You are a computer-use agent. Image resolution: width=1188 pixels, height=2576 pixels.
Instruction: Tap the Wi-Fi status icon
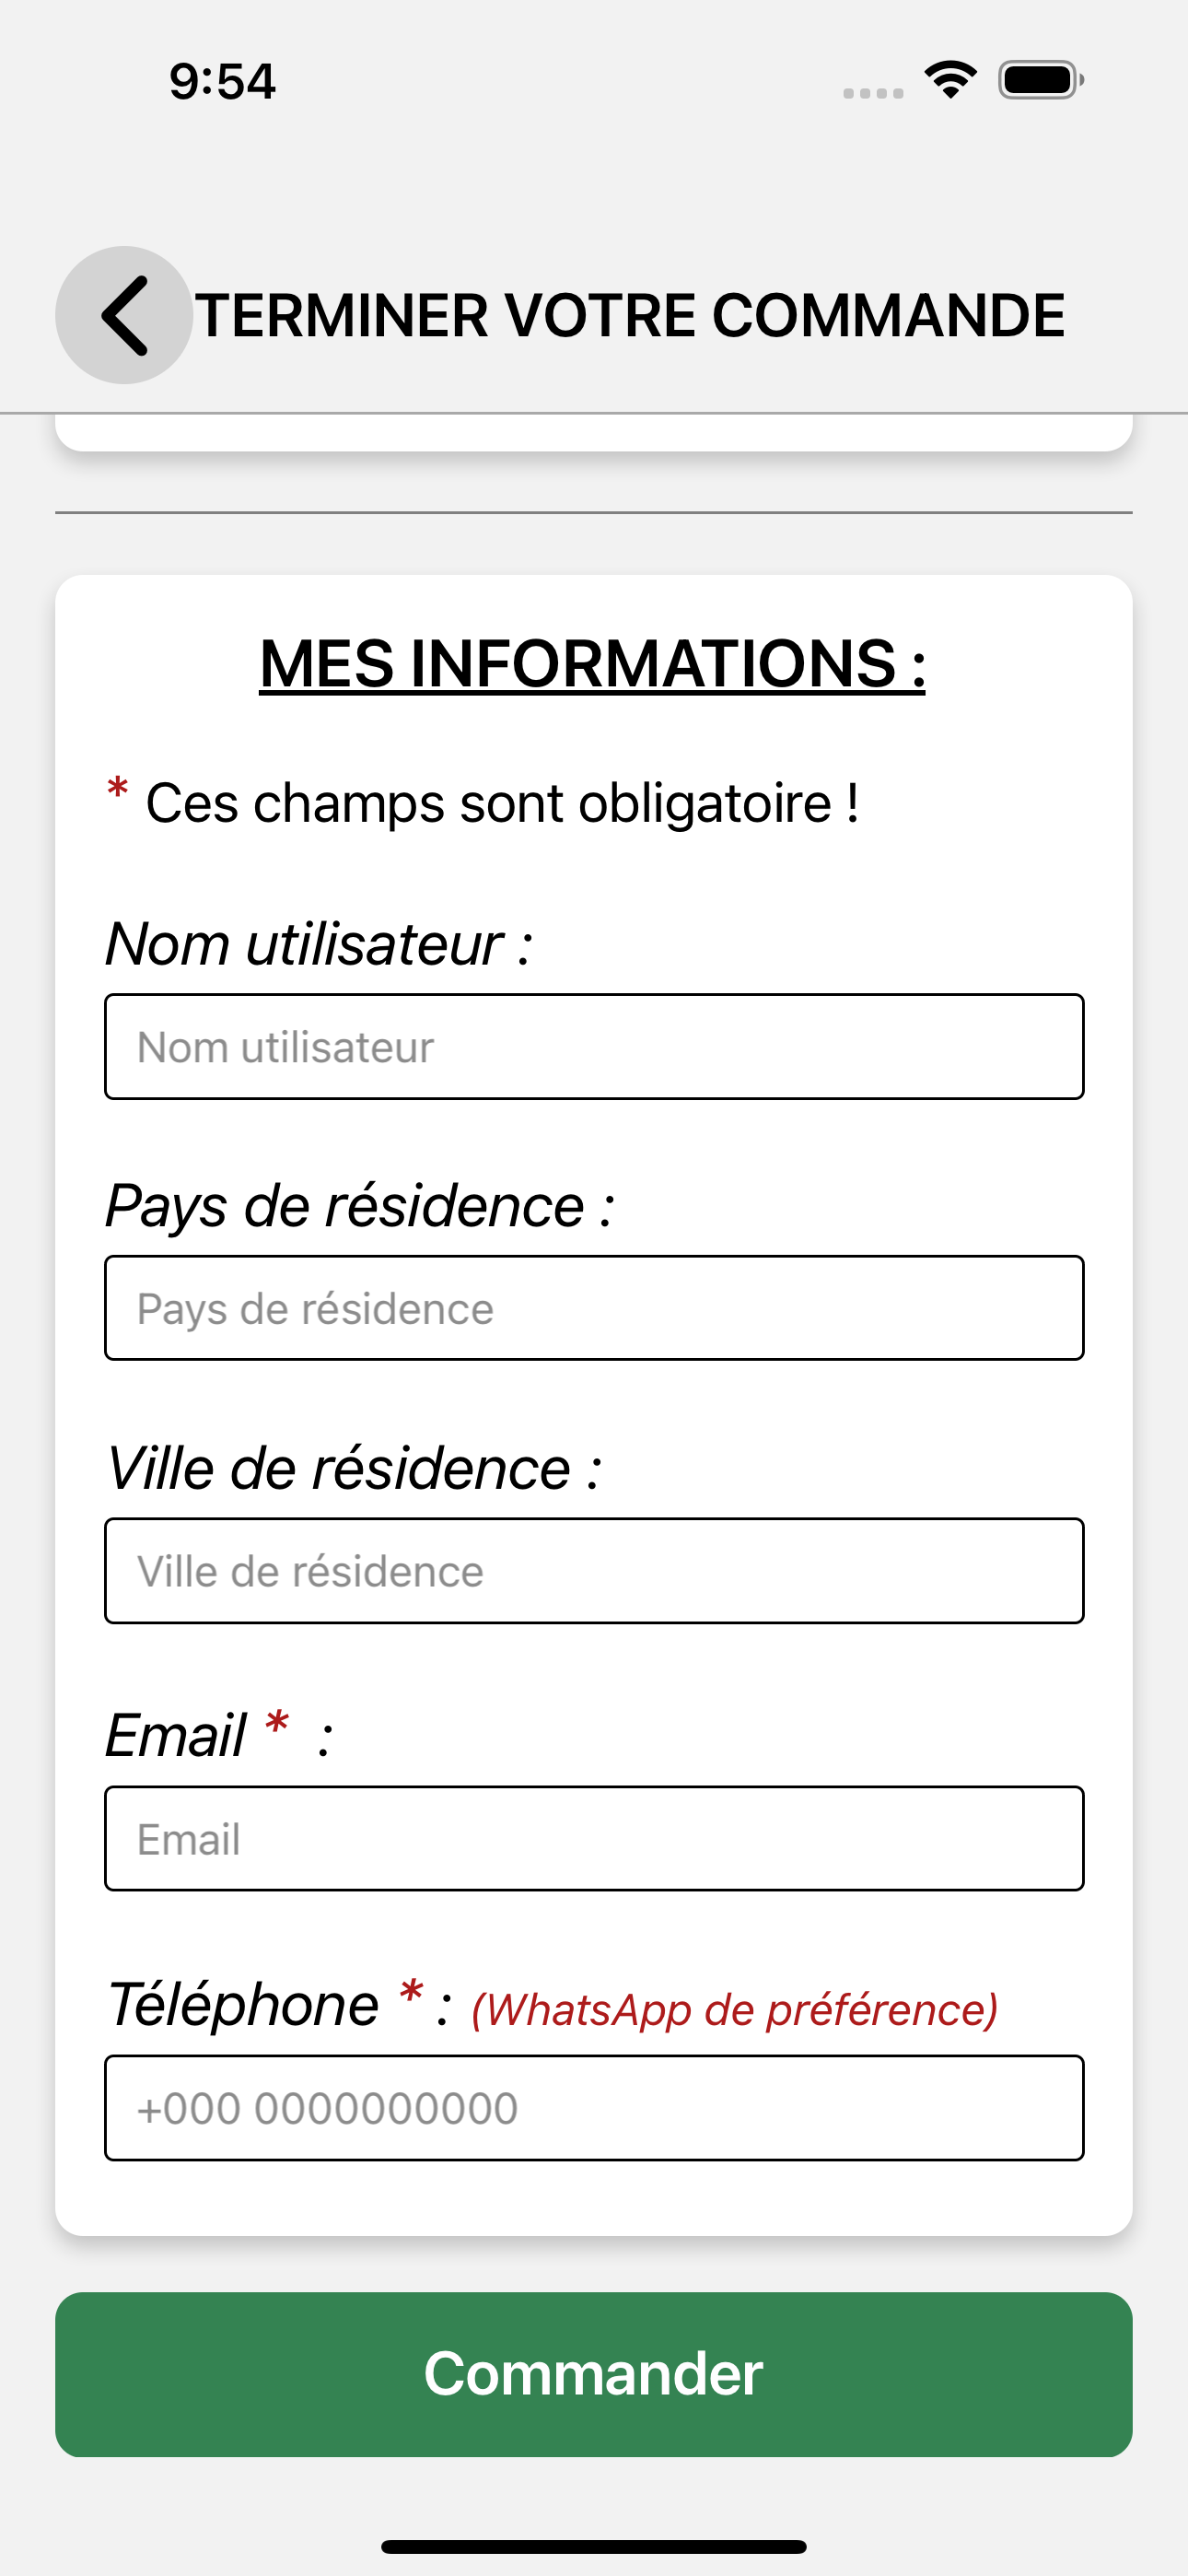point(950,80)
